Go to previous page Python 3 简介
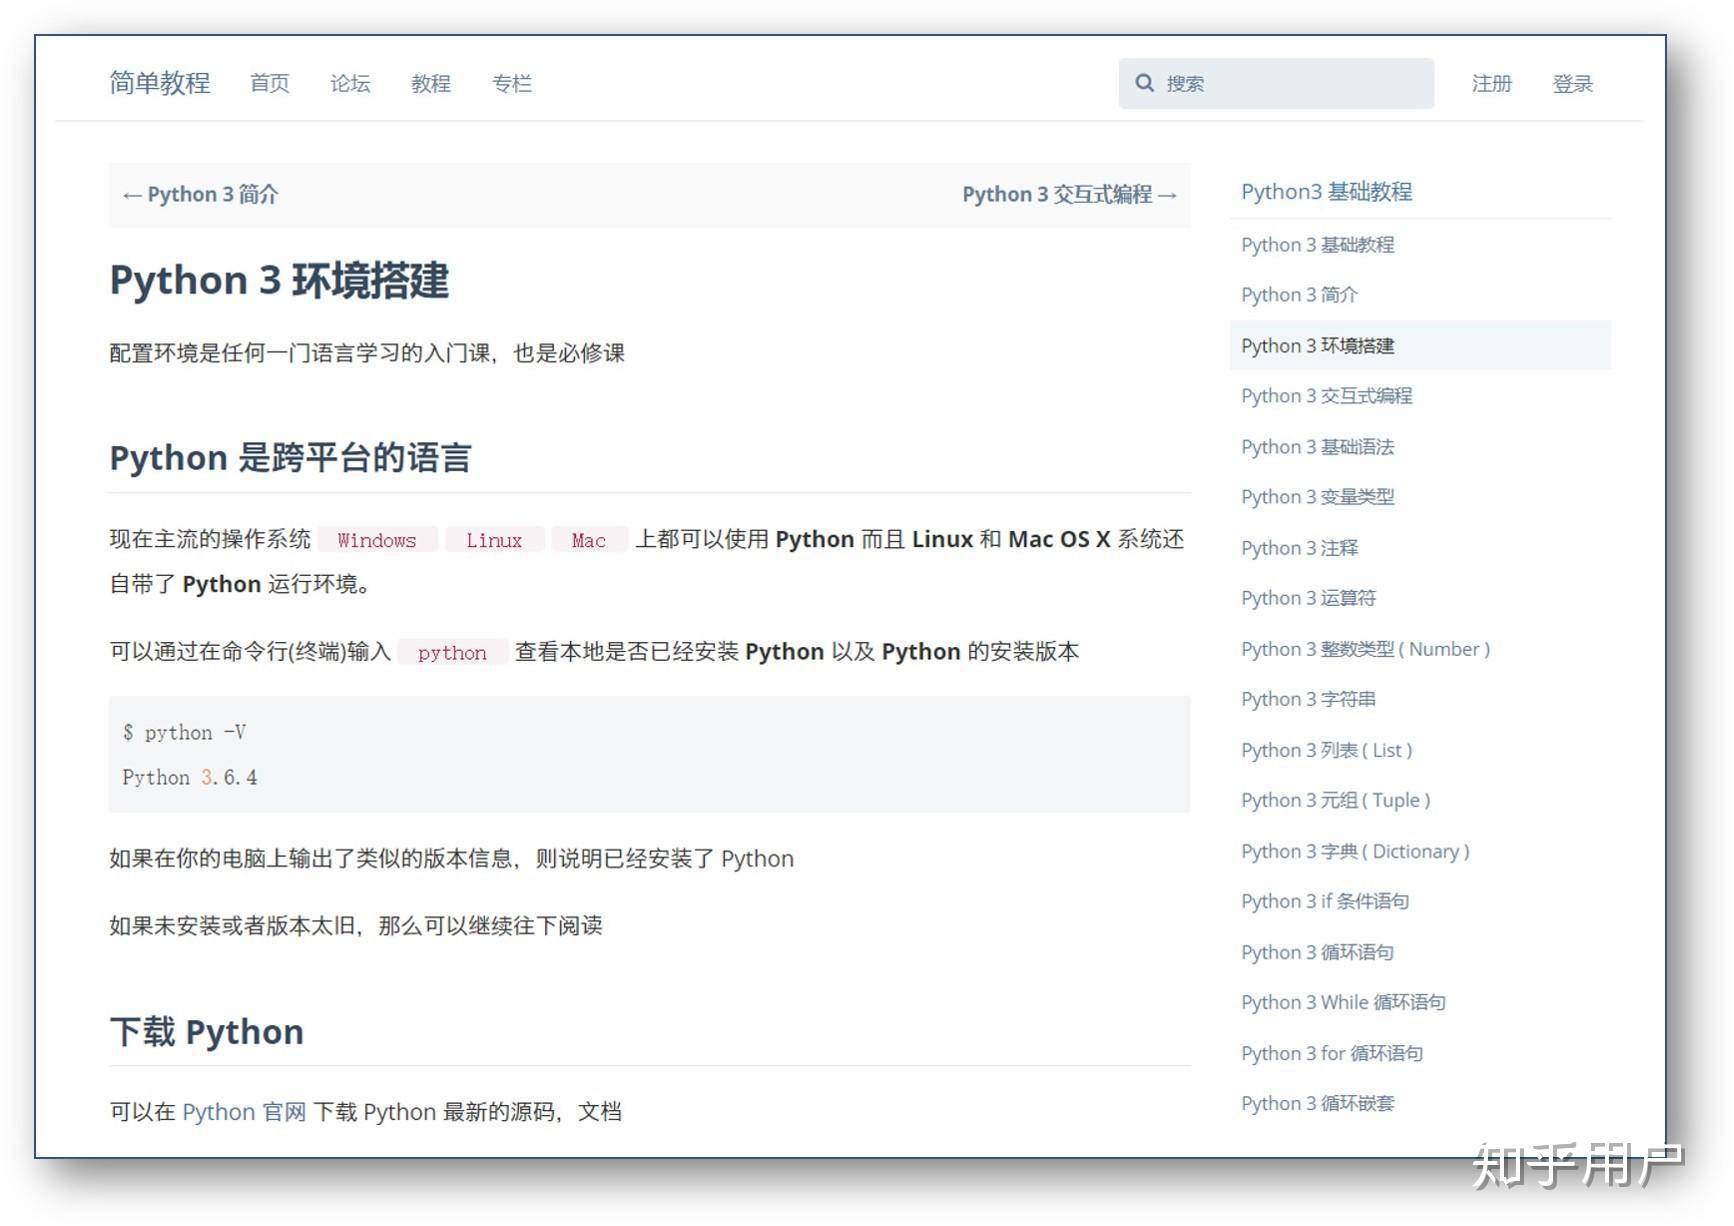Screen dimensions: 1734x1226 coord(200,194)
